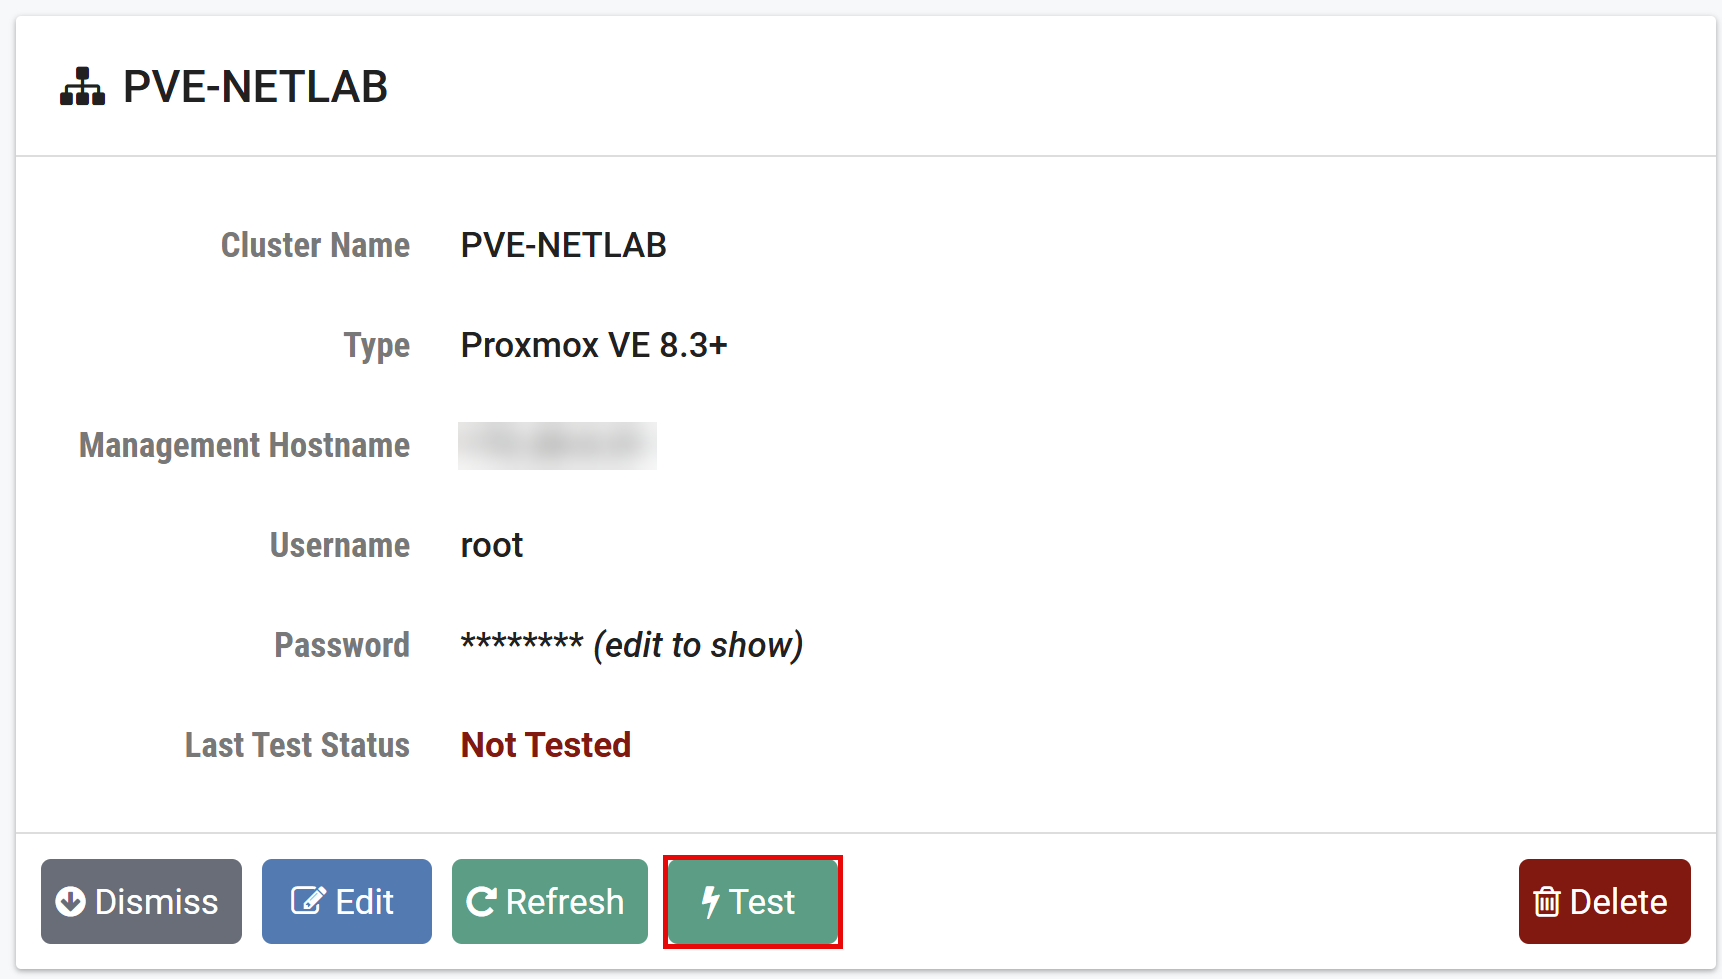Viewport: 1722px width, 979px height.
Task: Click the circular arrow Refresh icon
Action: point(481,901)
